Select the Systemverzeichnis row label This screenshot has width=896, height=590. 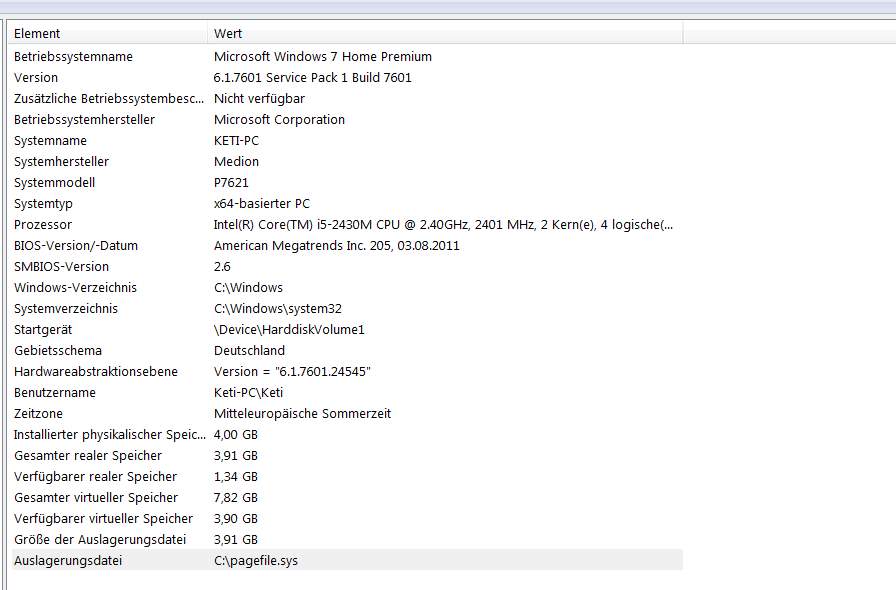pyautogui.click(x=66, y=309)
